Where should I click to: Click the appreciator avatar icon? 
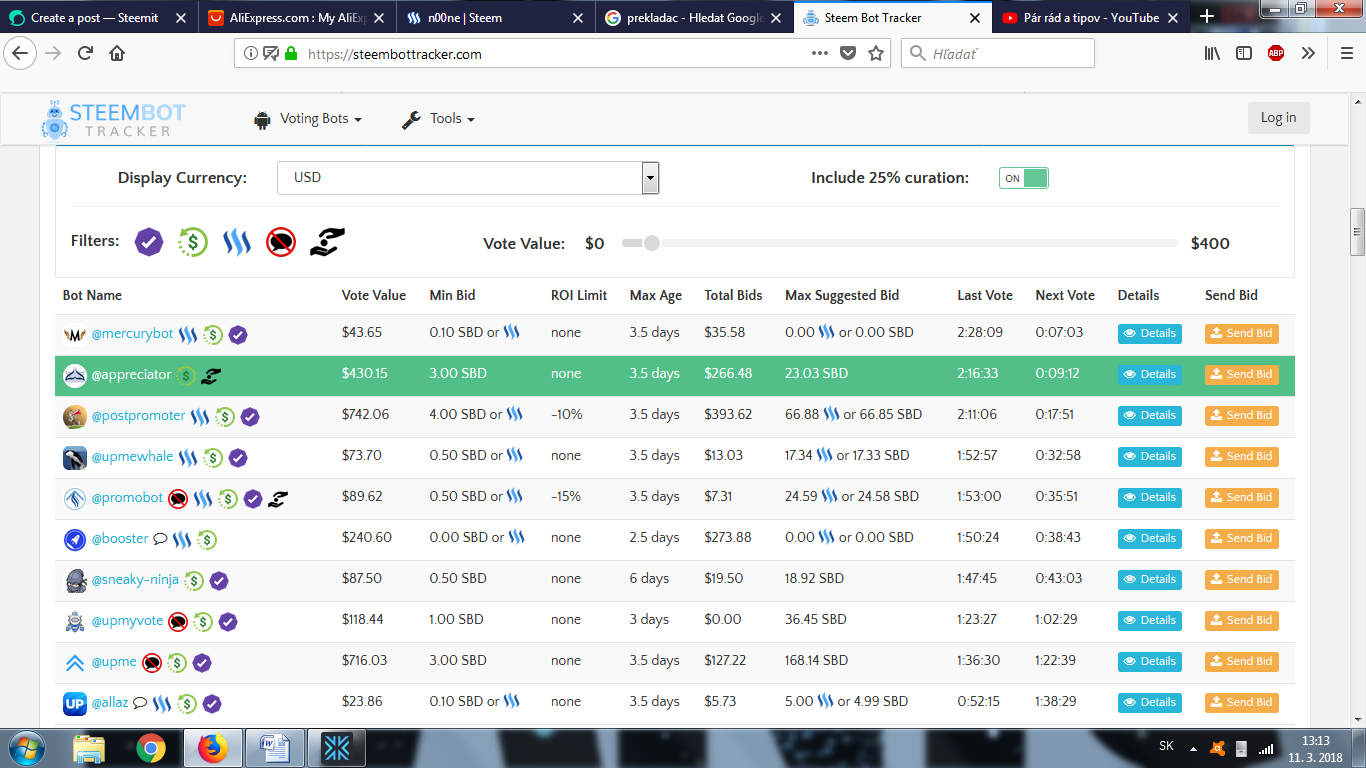75,375
